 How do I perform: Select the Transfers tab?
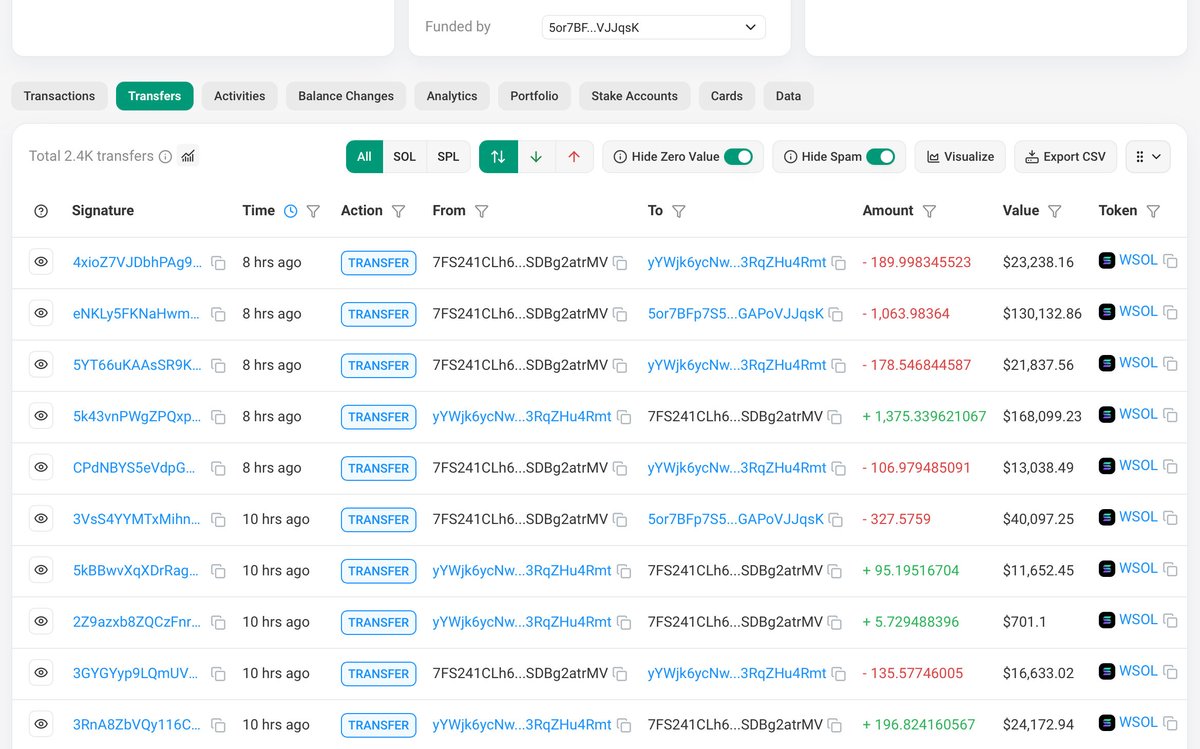pos(154,96)
